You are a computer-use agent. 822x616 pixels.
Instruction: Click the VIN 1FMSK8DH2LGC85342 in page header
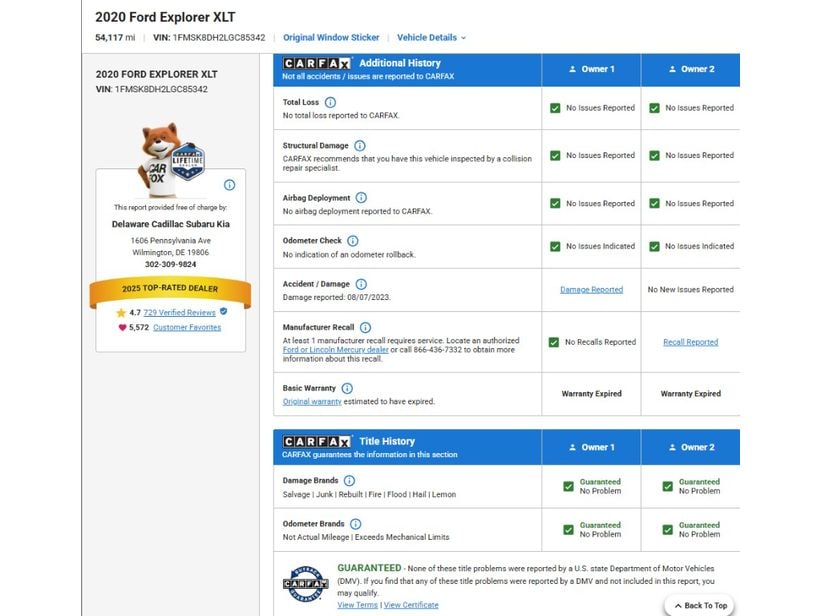[209, 38]
